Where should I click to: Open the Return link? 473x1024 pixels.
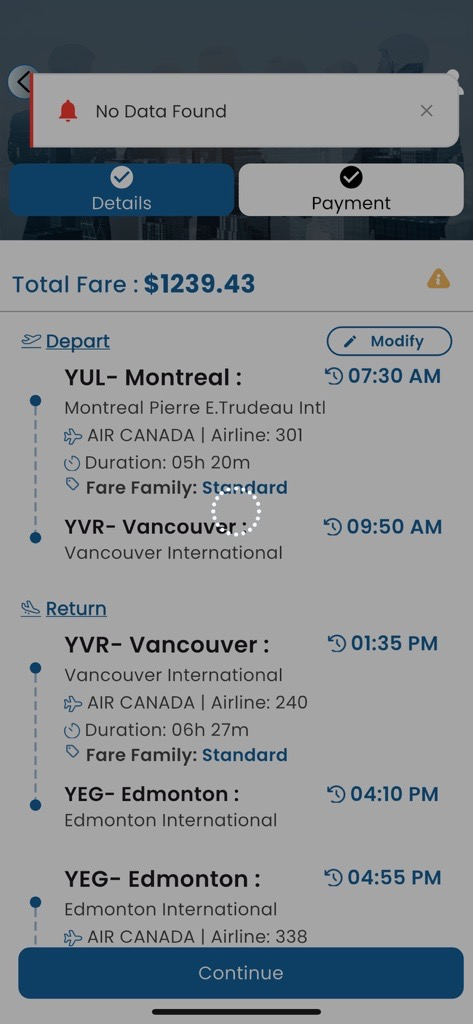(x=76, y=609)
